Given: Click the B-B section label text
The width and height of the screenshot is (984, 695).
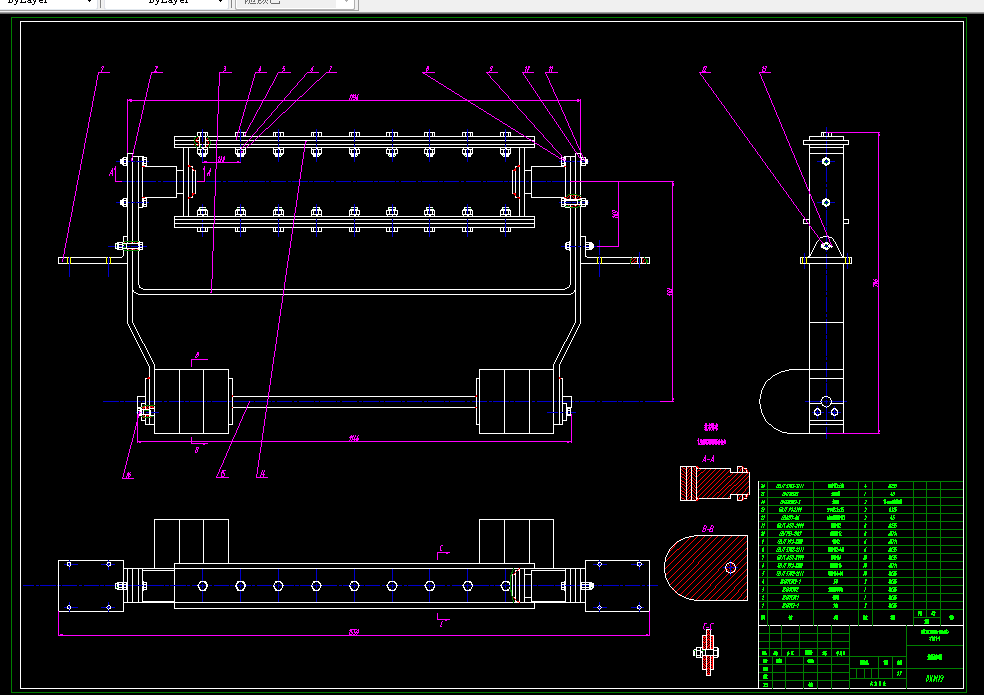Looking at the screenshot, I should click(x=707, y=529).
